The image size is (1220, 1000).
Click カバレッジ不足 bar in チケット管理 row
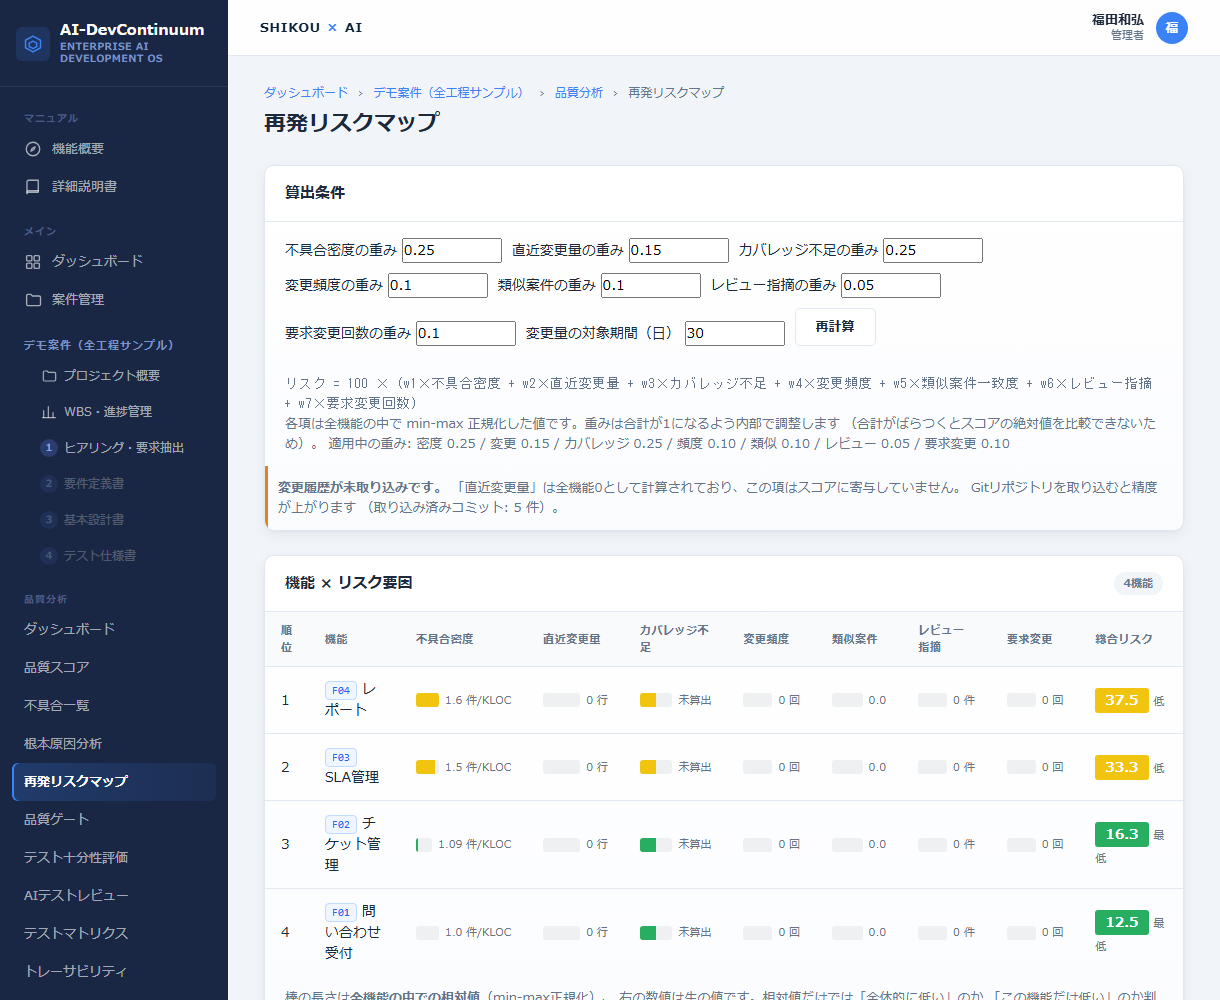[x=656, y=844]
